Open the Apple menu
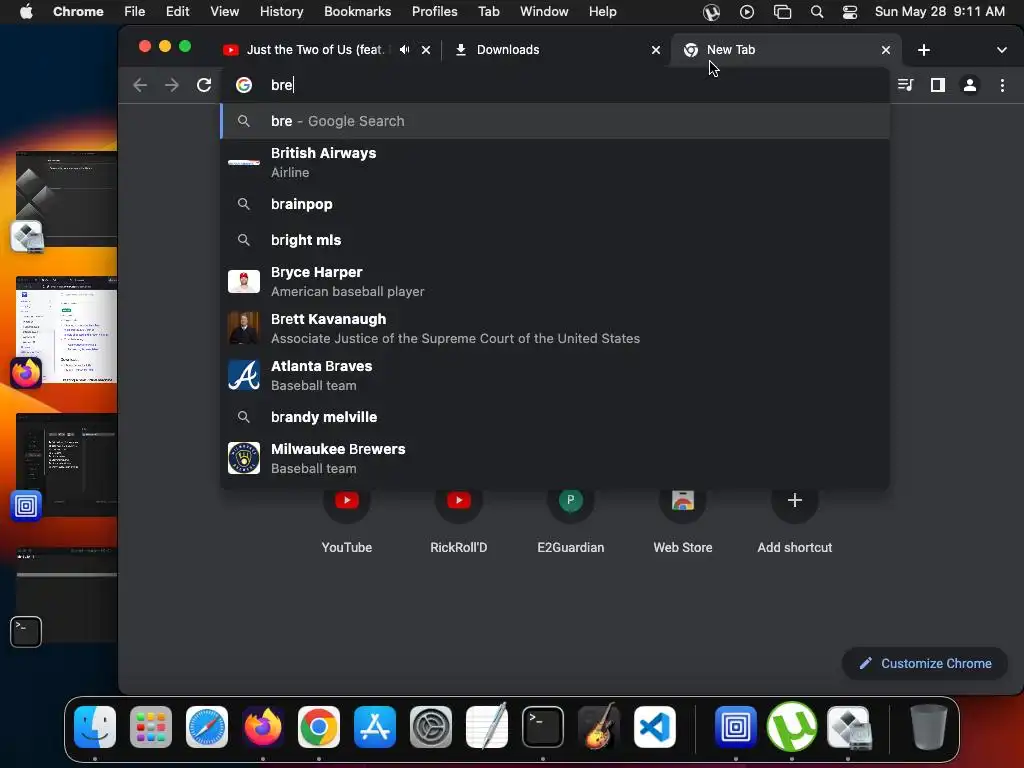This screenshot has width=1024, height=768. tap(26, 12)
